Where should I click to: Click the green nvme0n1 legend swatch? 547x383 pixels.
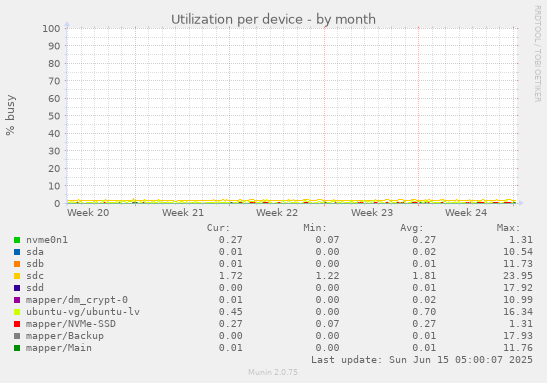(17, 240)
